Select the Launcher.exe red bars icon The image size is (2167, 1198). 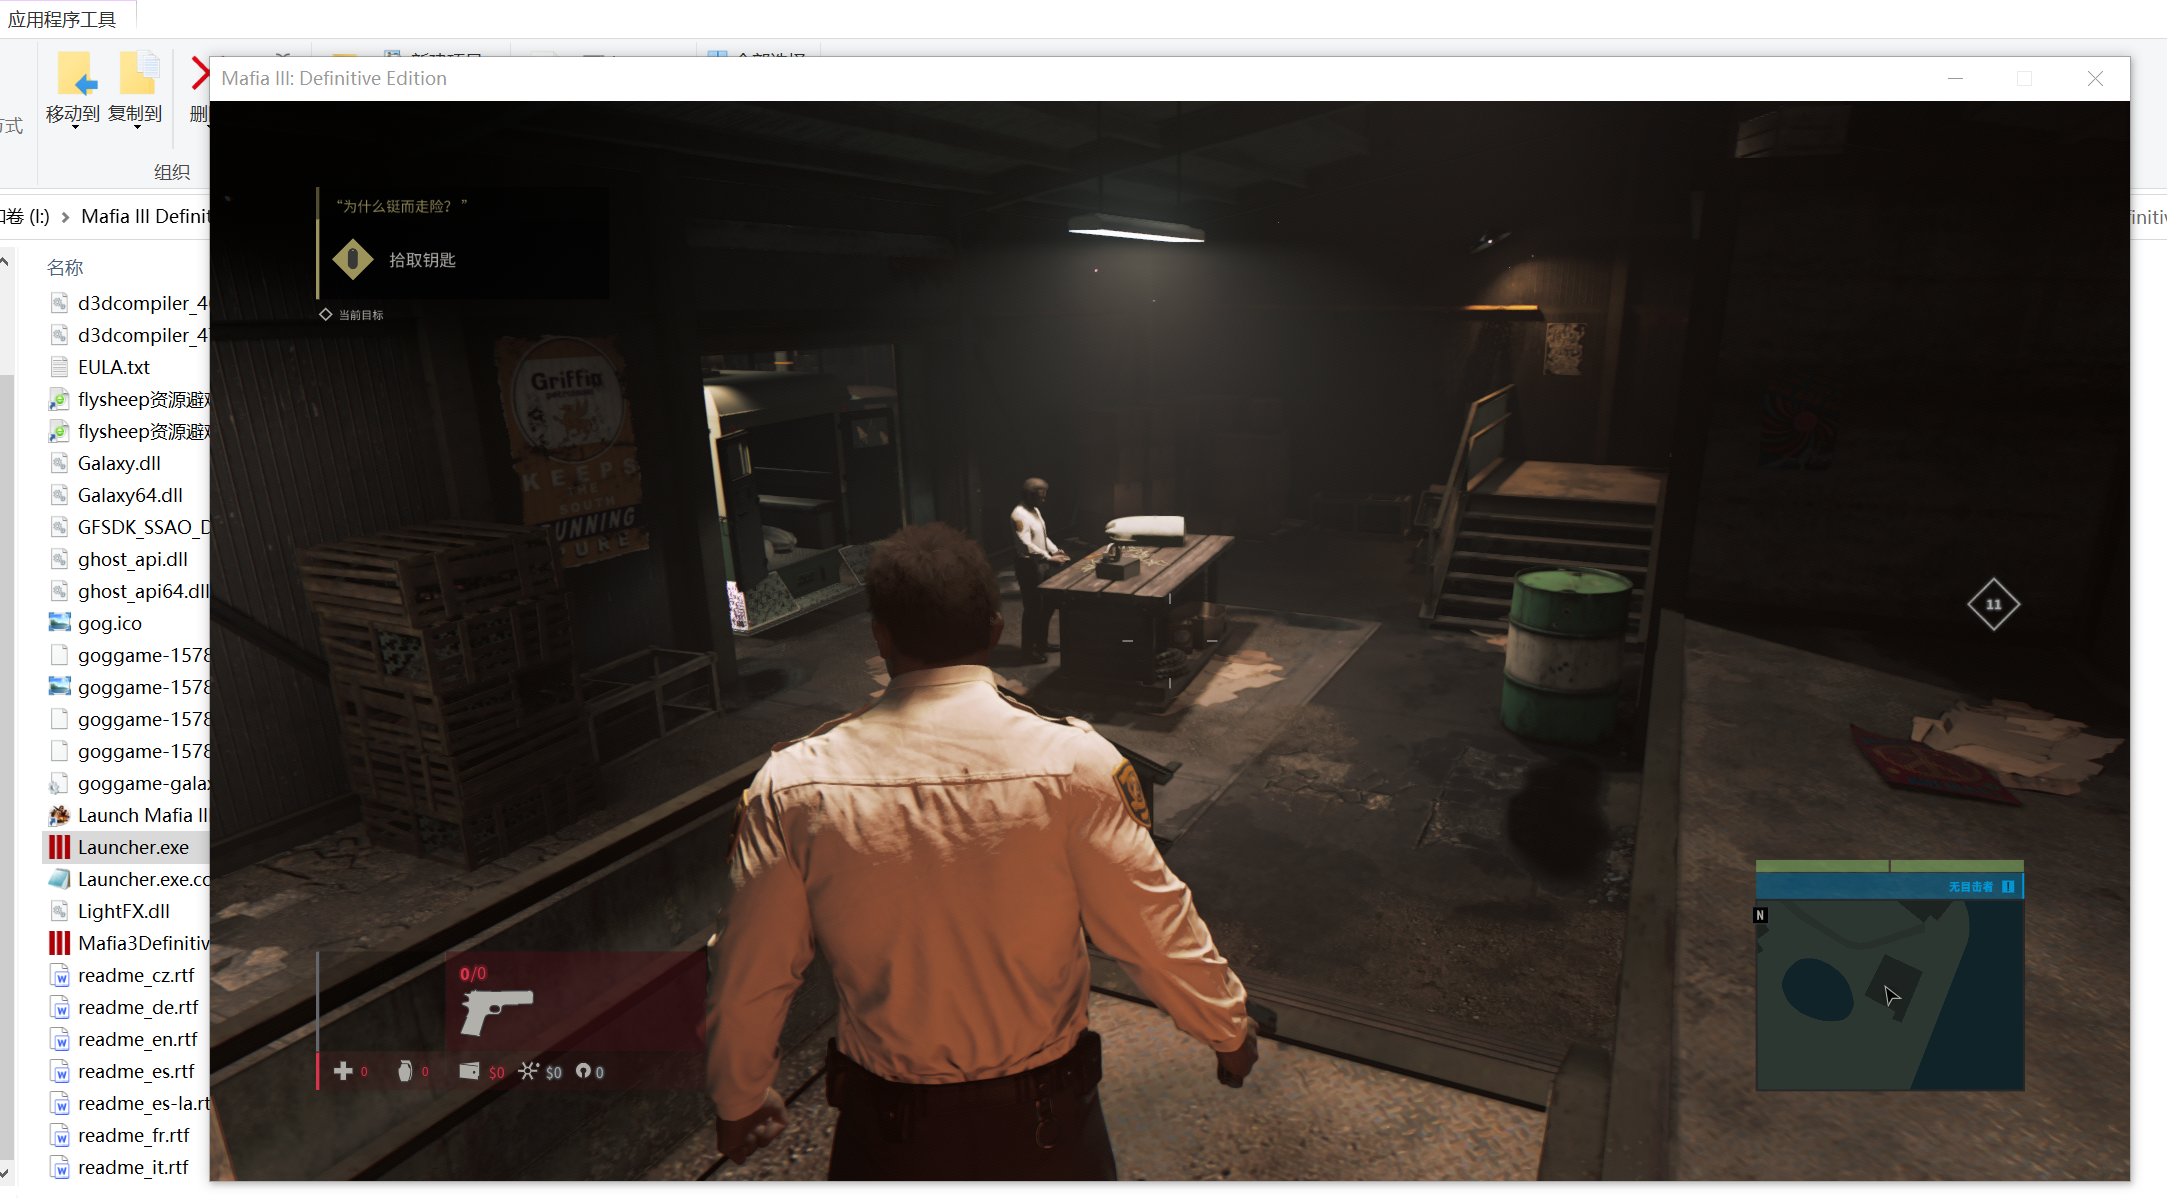tap(60, 847)
